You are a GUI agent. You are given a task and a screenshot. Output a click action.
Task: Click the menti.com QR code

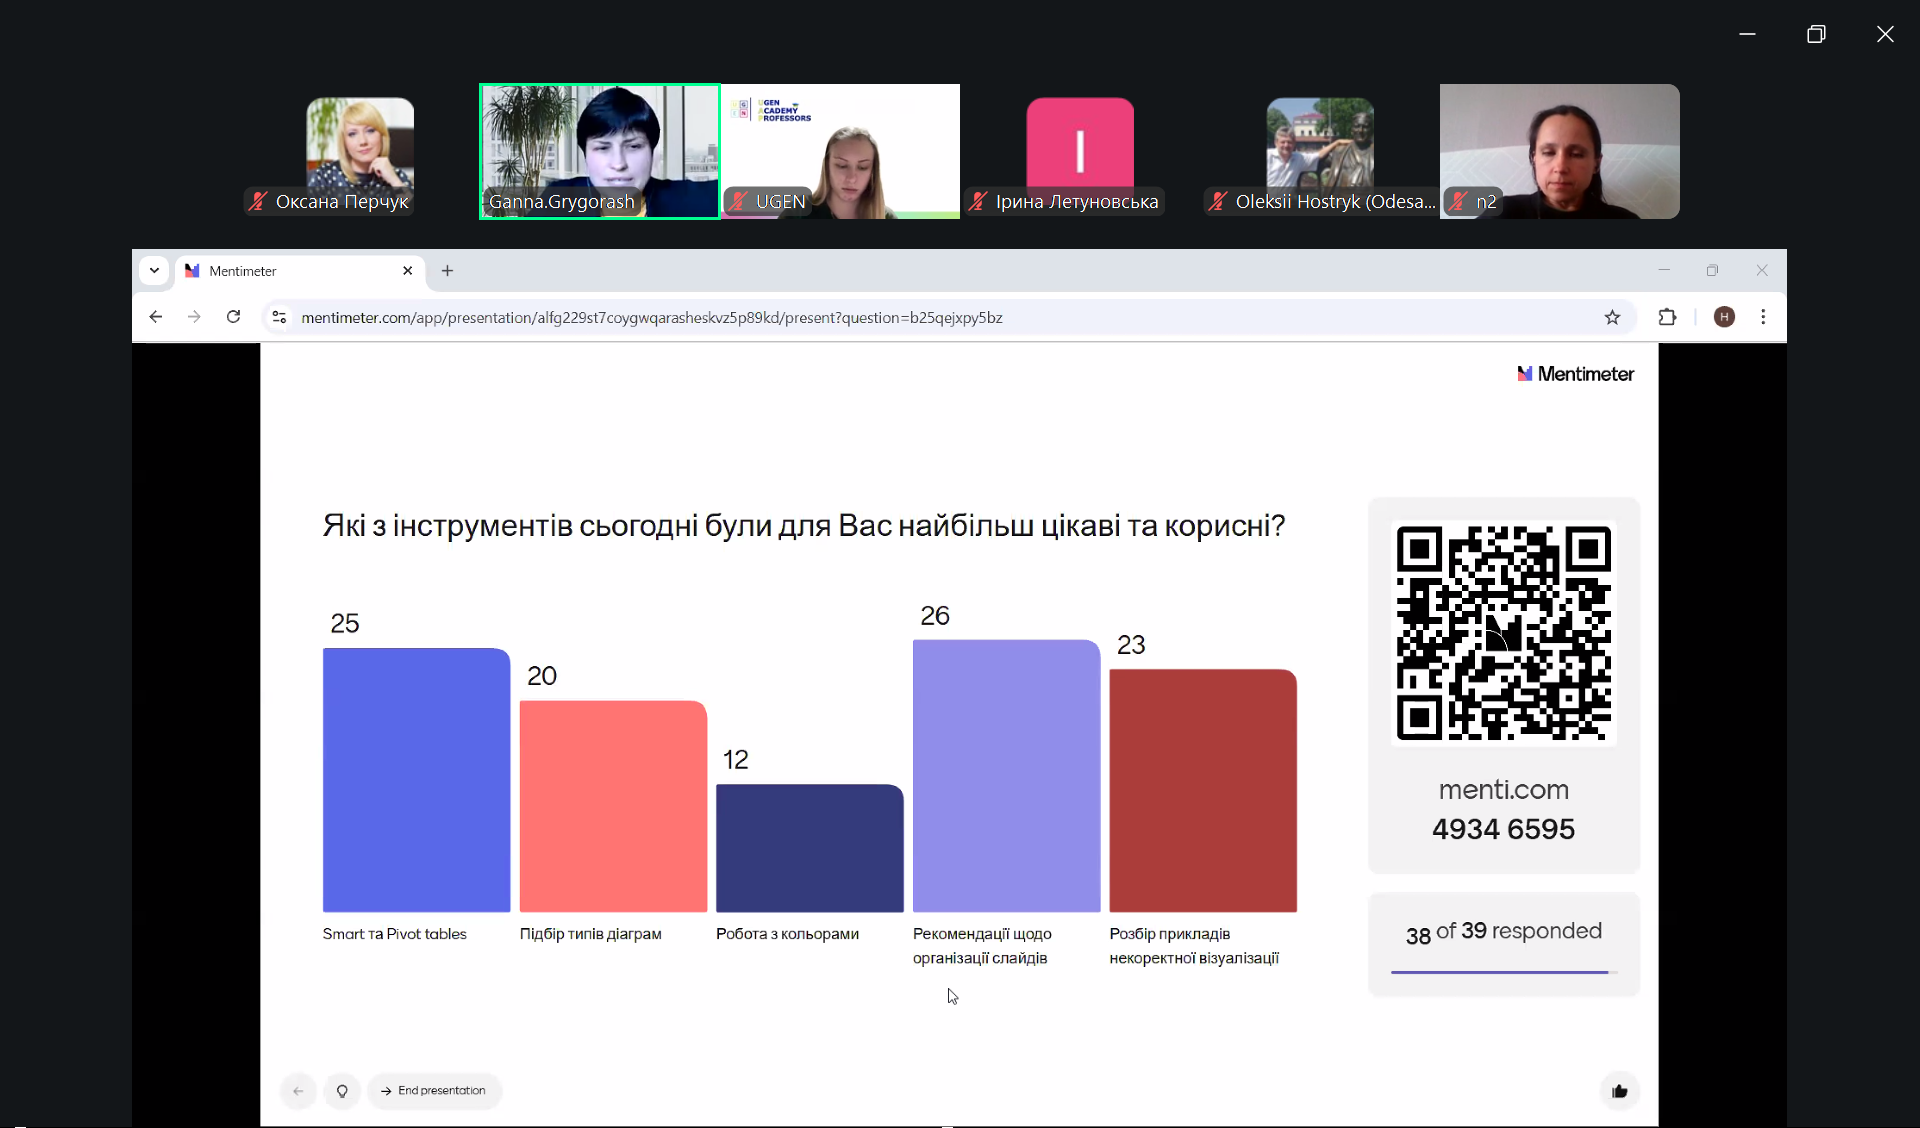[1503, 632]
